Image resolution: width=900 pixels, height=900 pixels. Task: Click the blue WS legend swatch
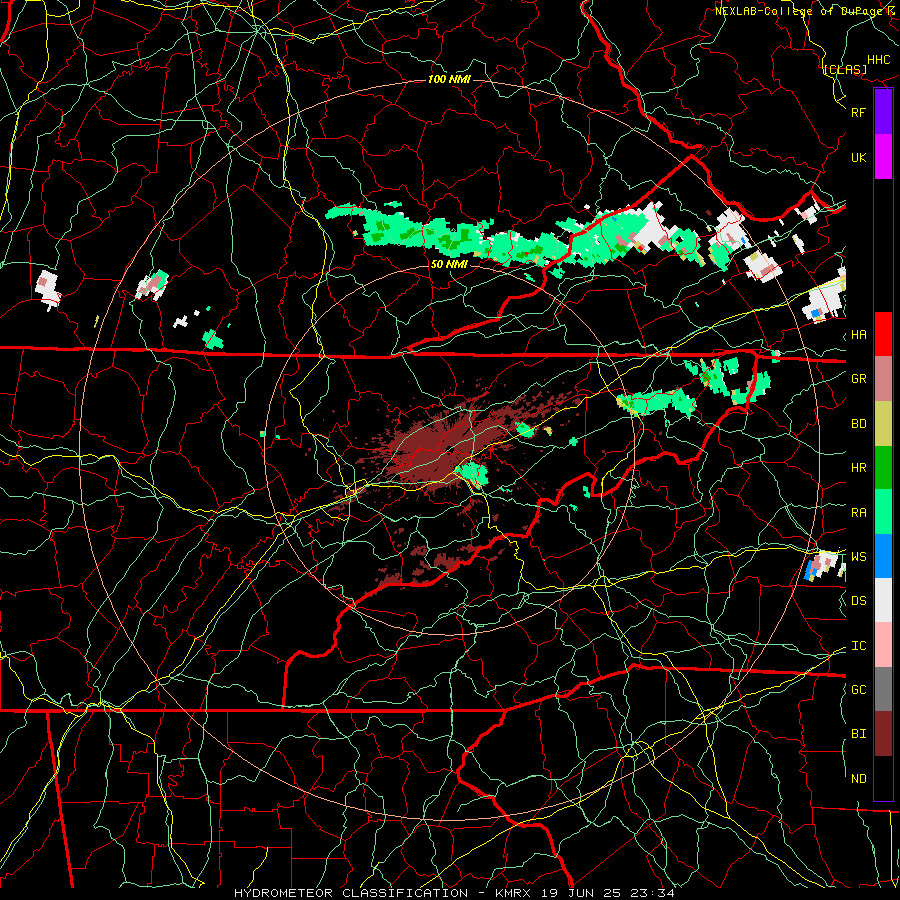coord(883,556)
